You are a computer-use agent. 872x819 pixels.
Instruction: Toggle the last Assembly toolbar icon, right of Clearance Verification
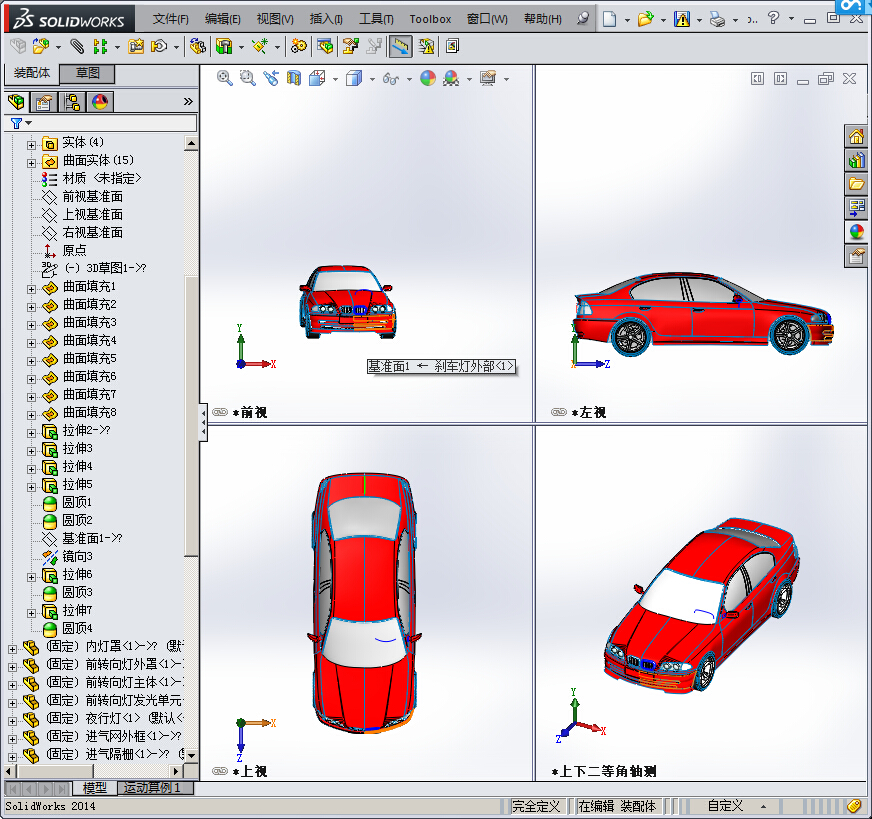[x=453, y=46]
